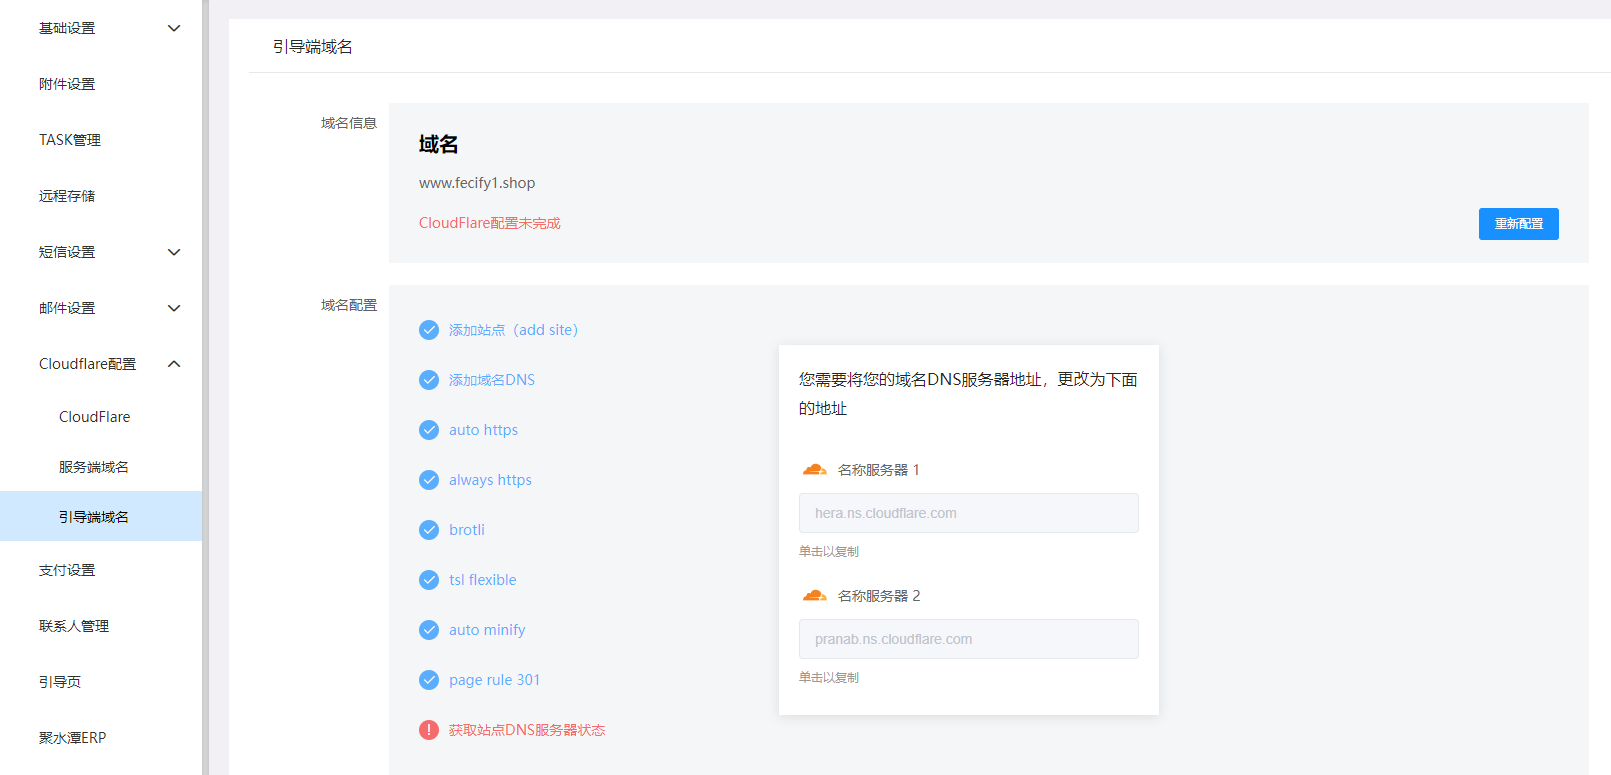Click the 添加域名DNS step link

pos(492,380)
